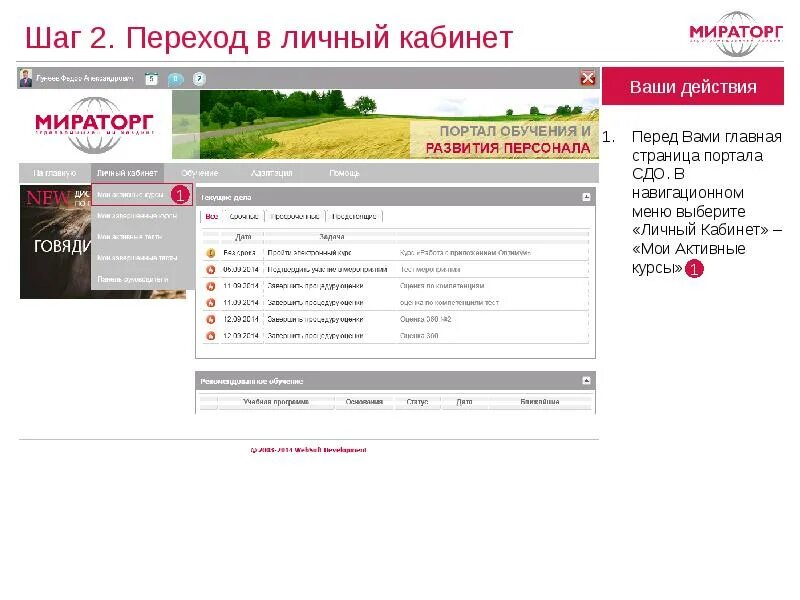Click the Текущие дела panel title
The width and height of the screenshot is (800, 600).
tap(226, 197)
